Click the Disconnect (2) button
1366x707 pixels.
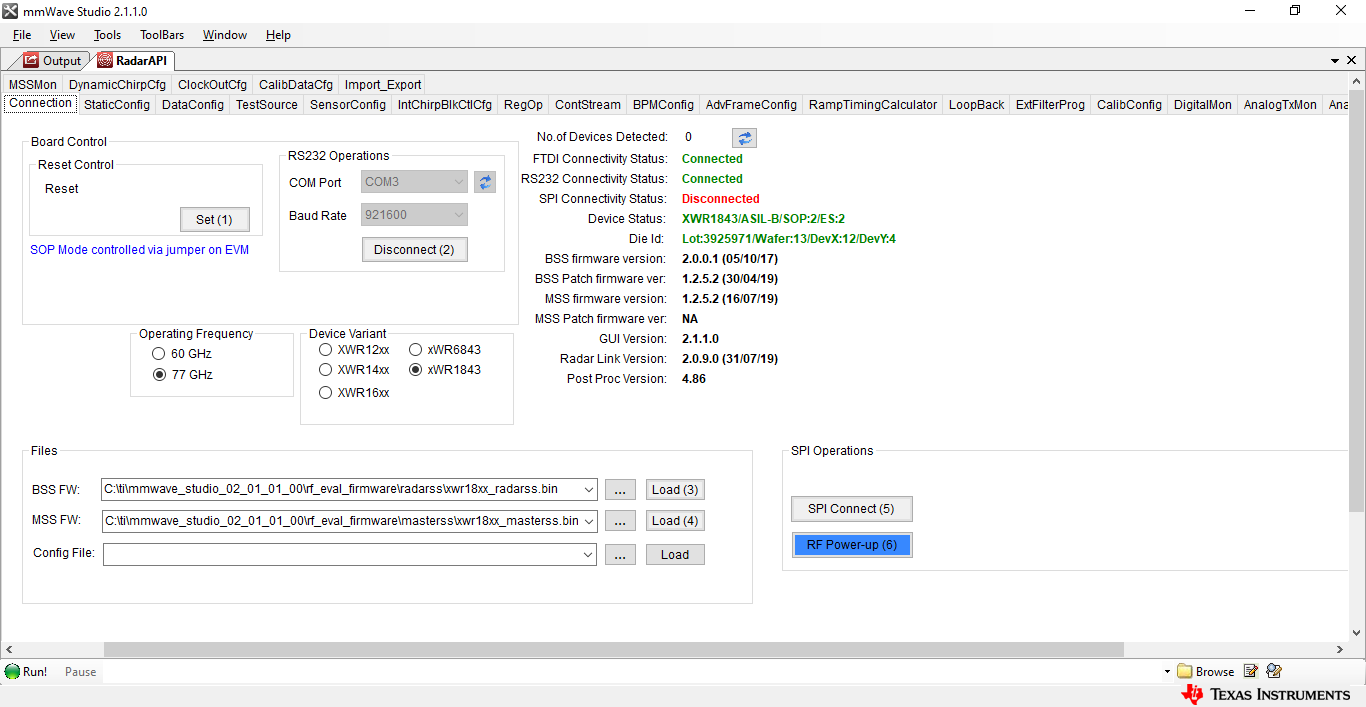point(414,249)
